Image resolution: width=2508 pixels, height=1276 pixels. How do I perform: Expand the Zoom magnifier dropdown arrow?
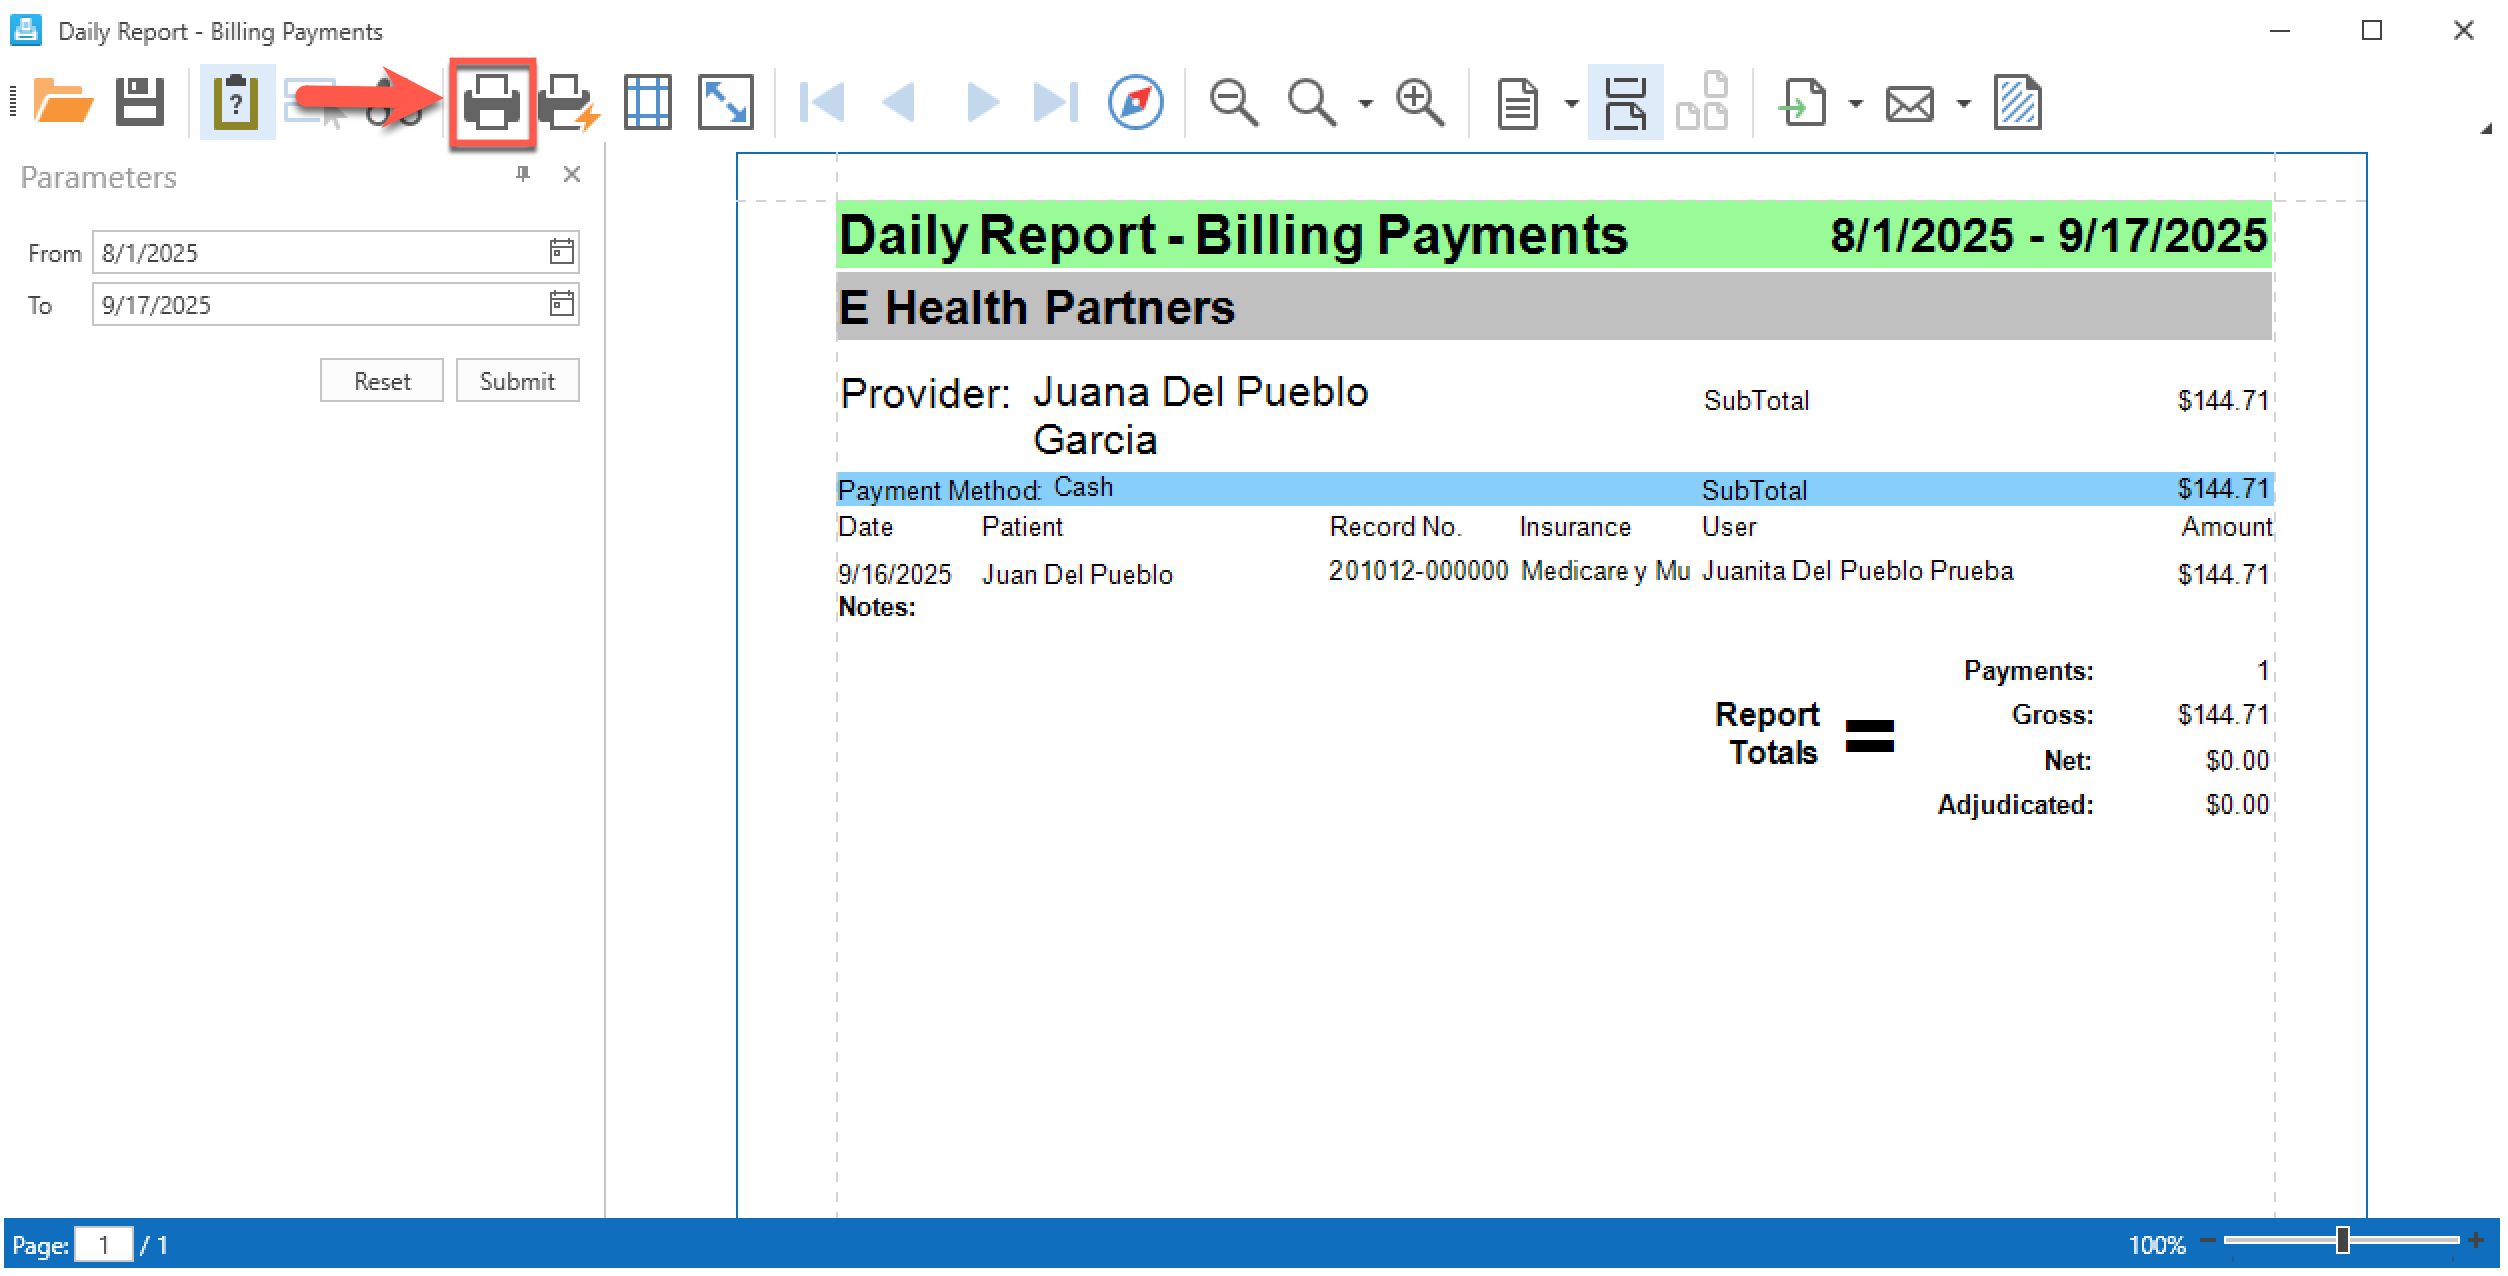click(1365, 104)
